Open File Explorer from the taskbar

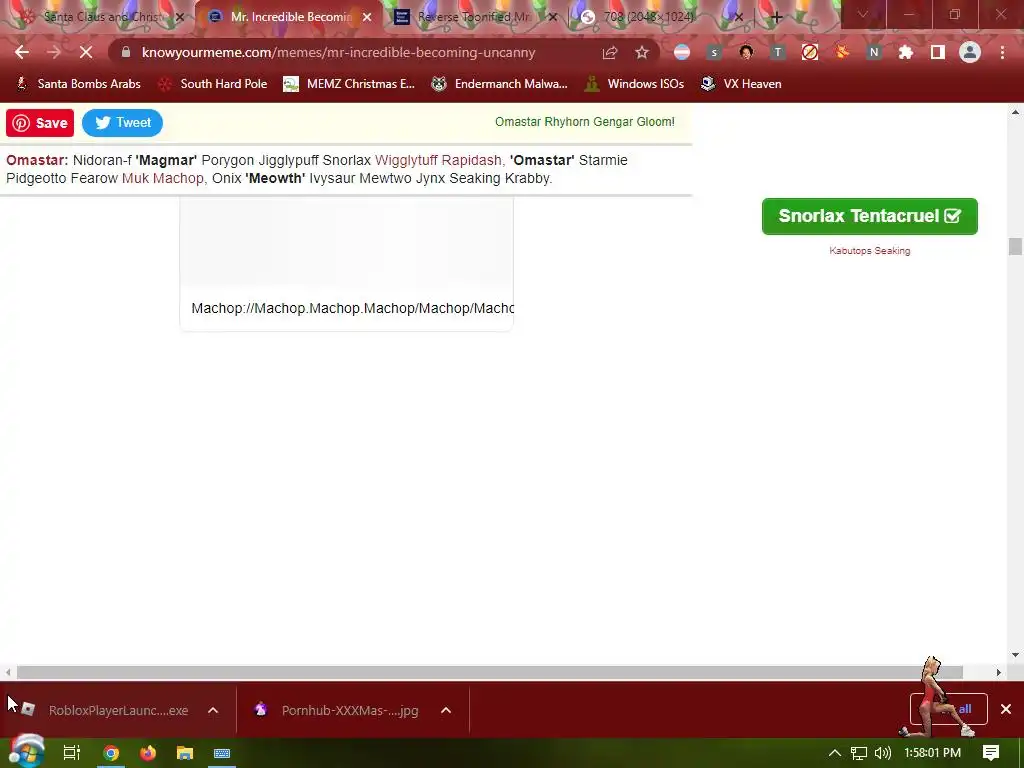(185, 753)
